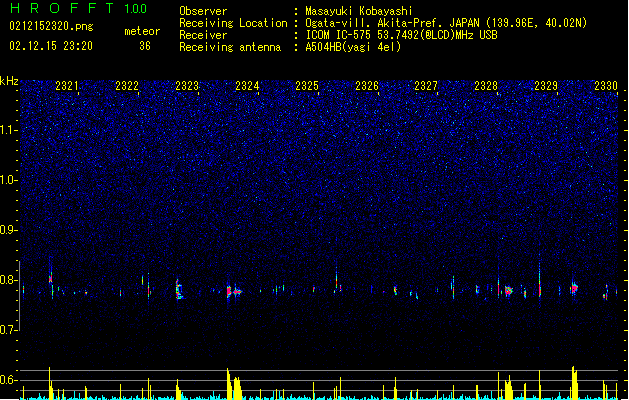
Task: Select the filename 0212152320.png
Action: click(x=51, y=26)
